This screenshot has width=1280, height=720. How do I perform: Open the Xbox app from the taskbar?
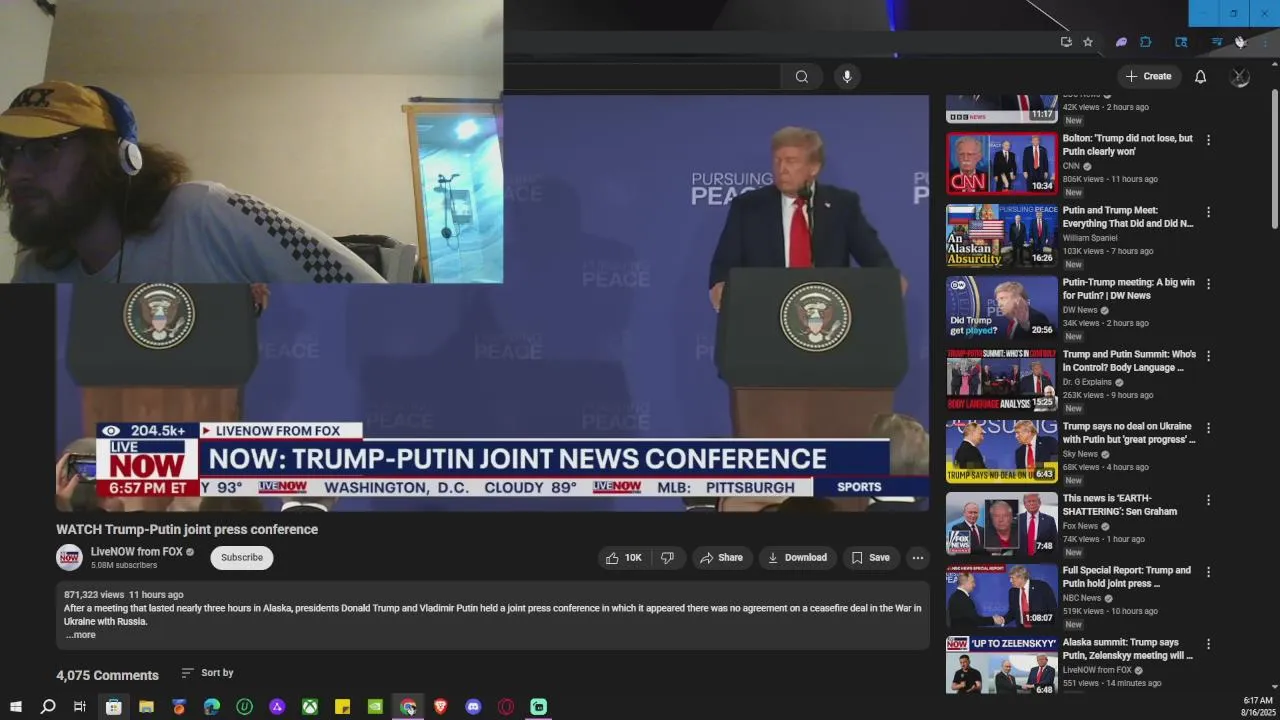310,707
